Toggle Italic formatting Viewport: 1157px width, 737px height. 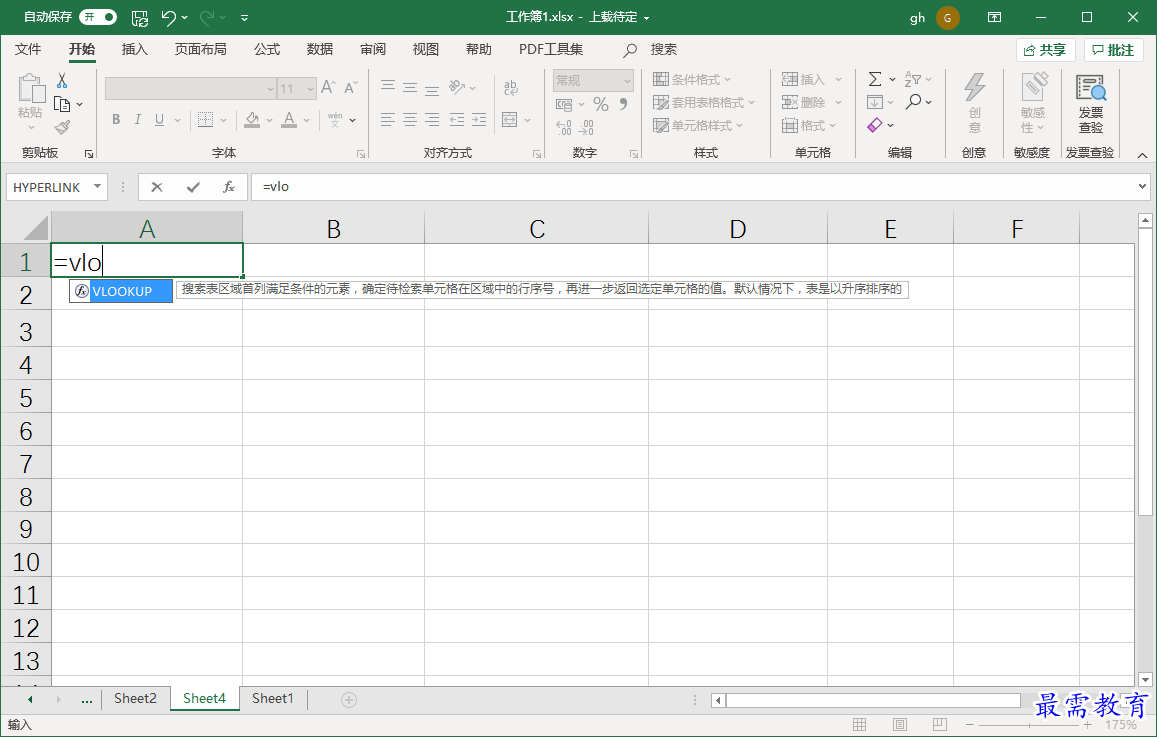click(137, 120)
